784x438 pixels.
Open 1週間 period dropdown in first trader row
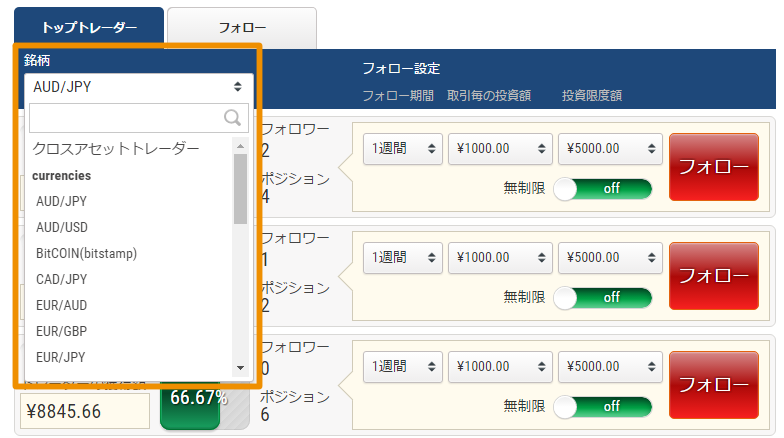pyautogui.click(x=403, y=148)
